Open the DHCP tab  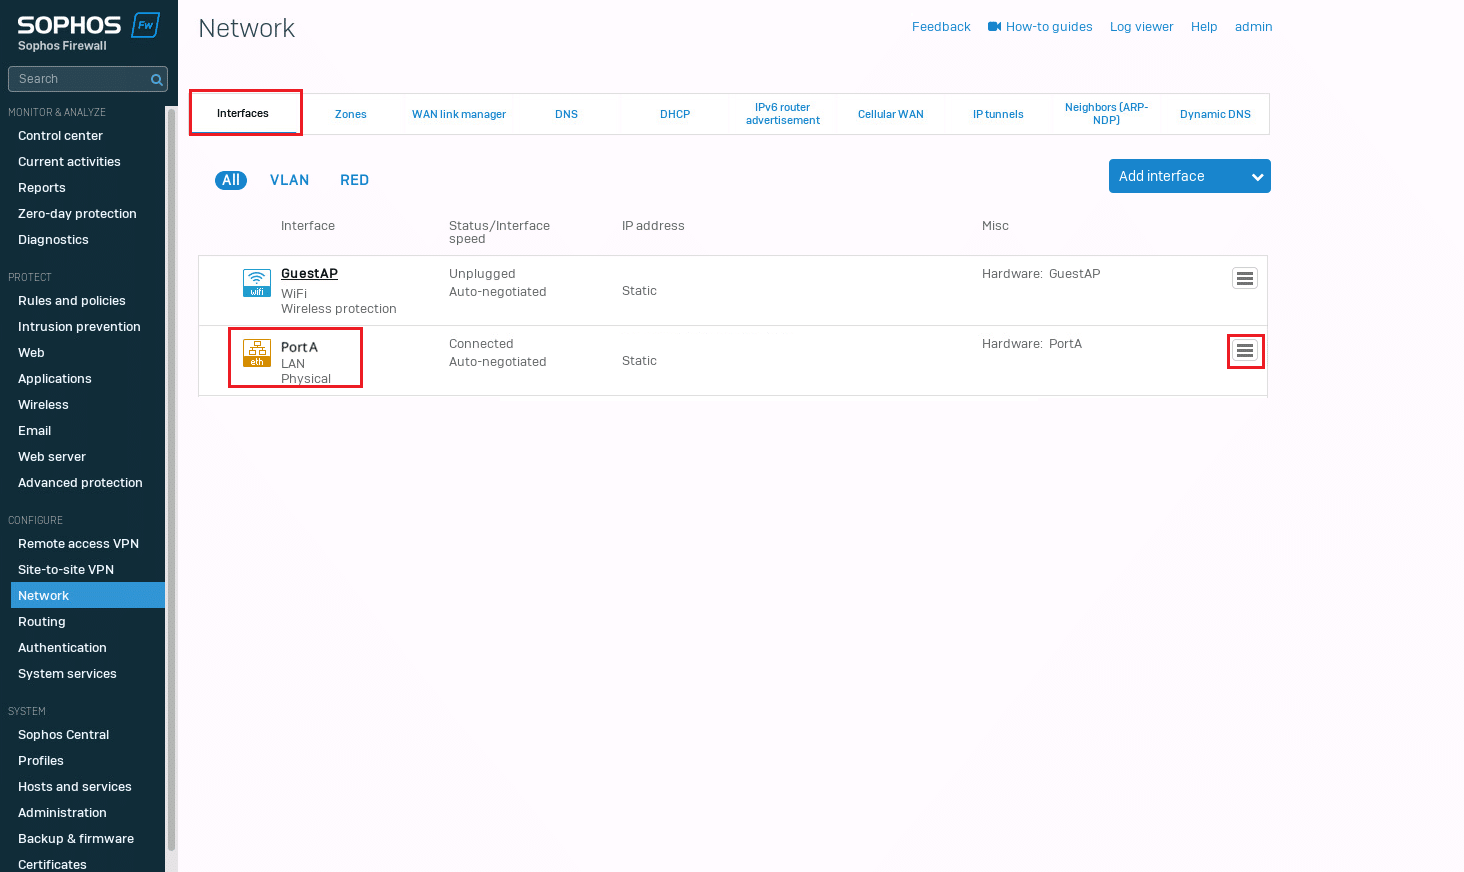(675, 114)
